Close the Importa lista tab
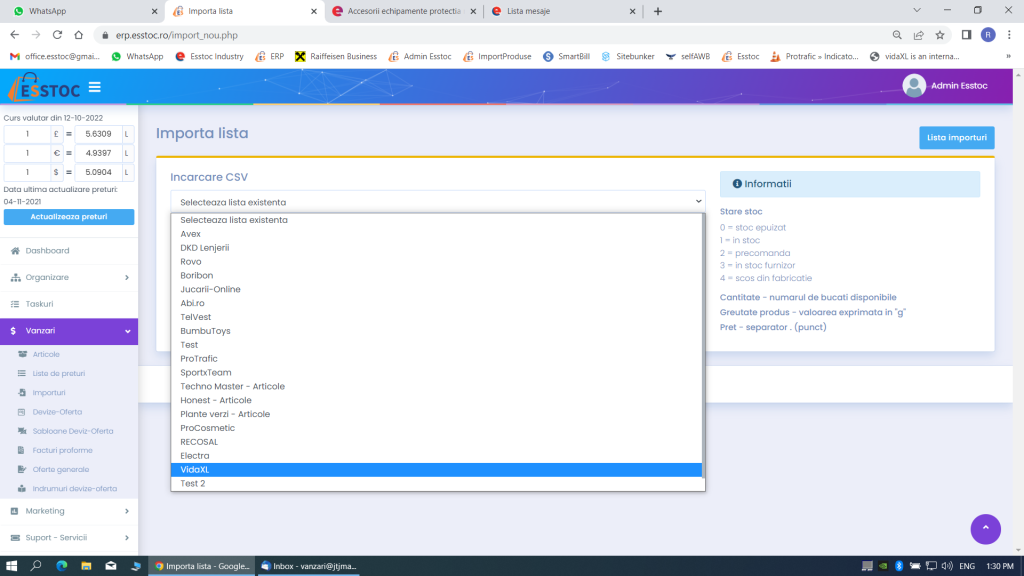1024x576 pixels. (x=313, y=11)
